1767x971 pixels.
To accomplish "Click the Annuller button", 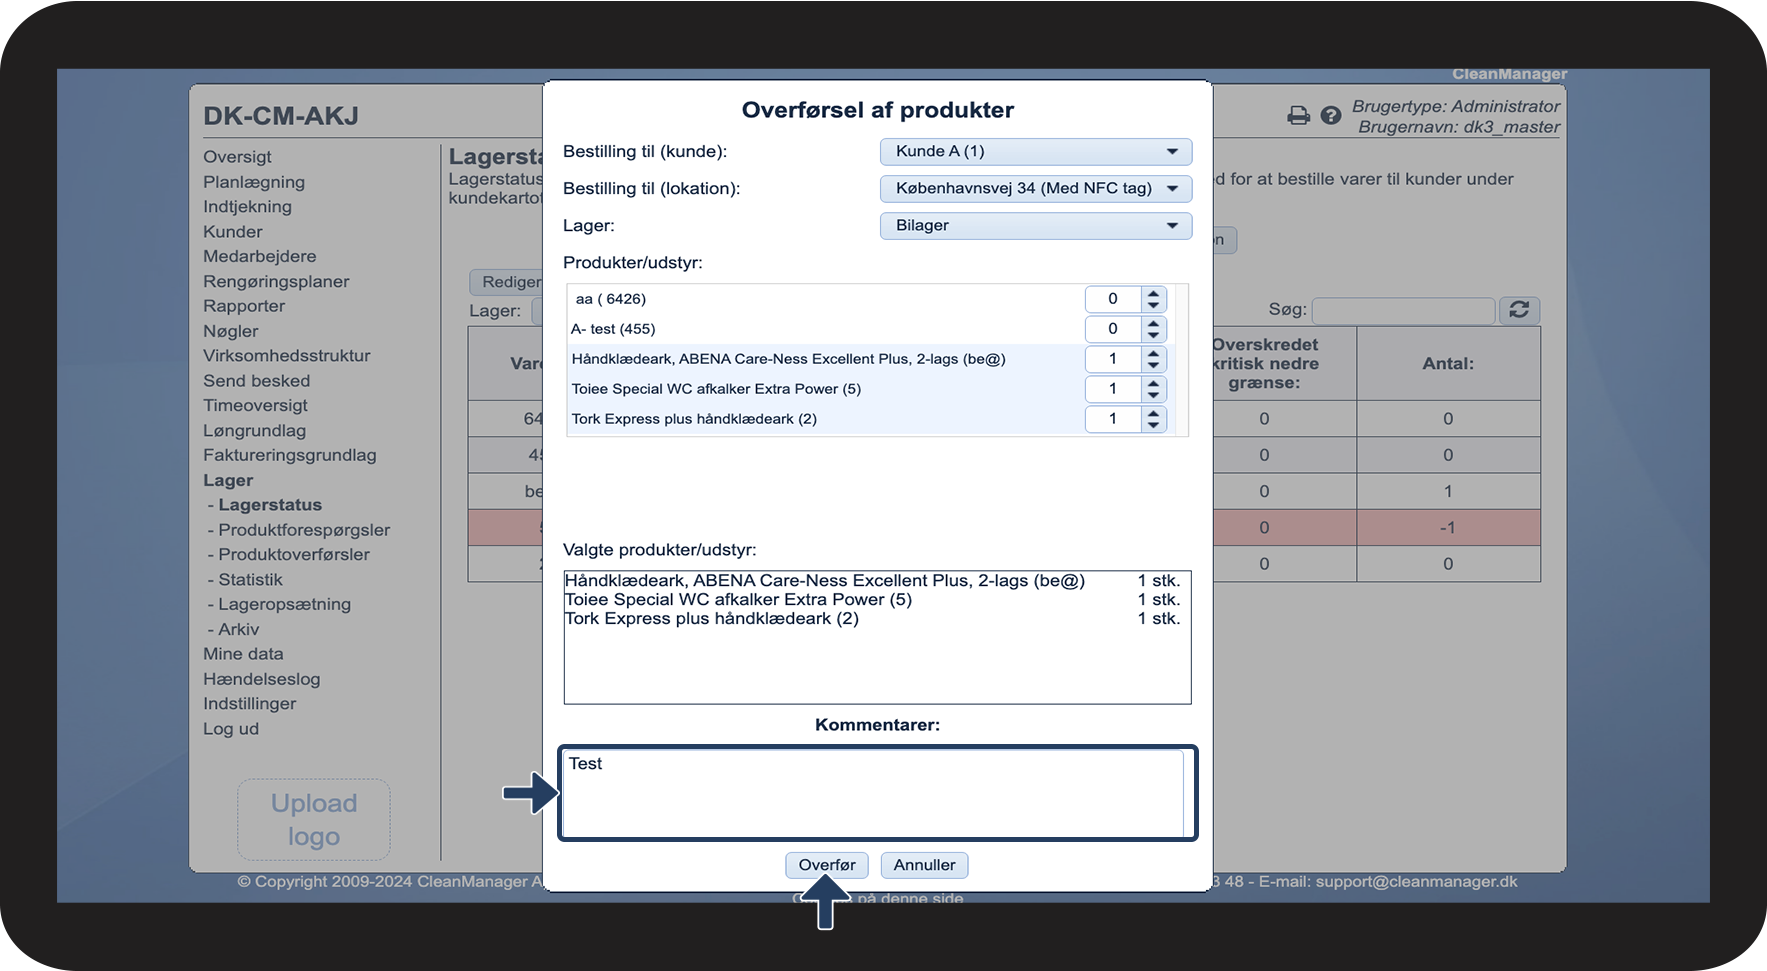I will click(924, 865).
